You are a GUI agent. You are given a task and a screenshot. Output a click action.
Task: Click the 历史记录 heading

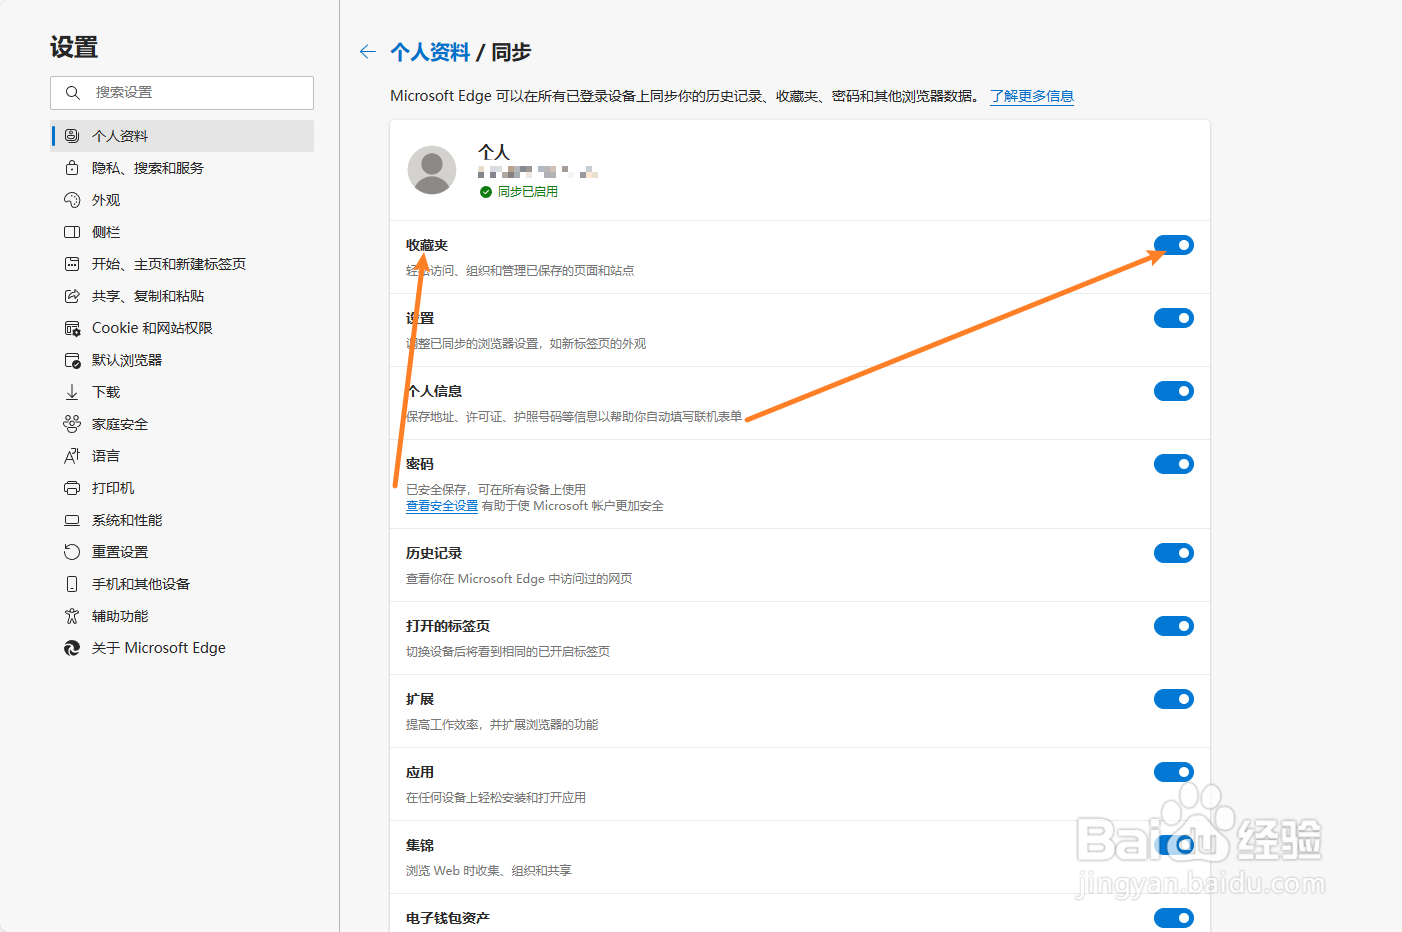(x=434, y=553)
